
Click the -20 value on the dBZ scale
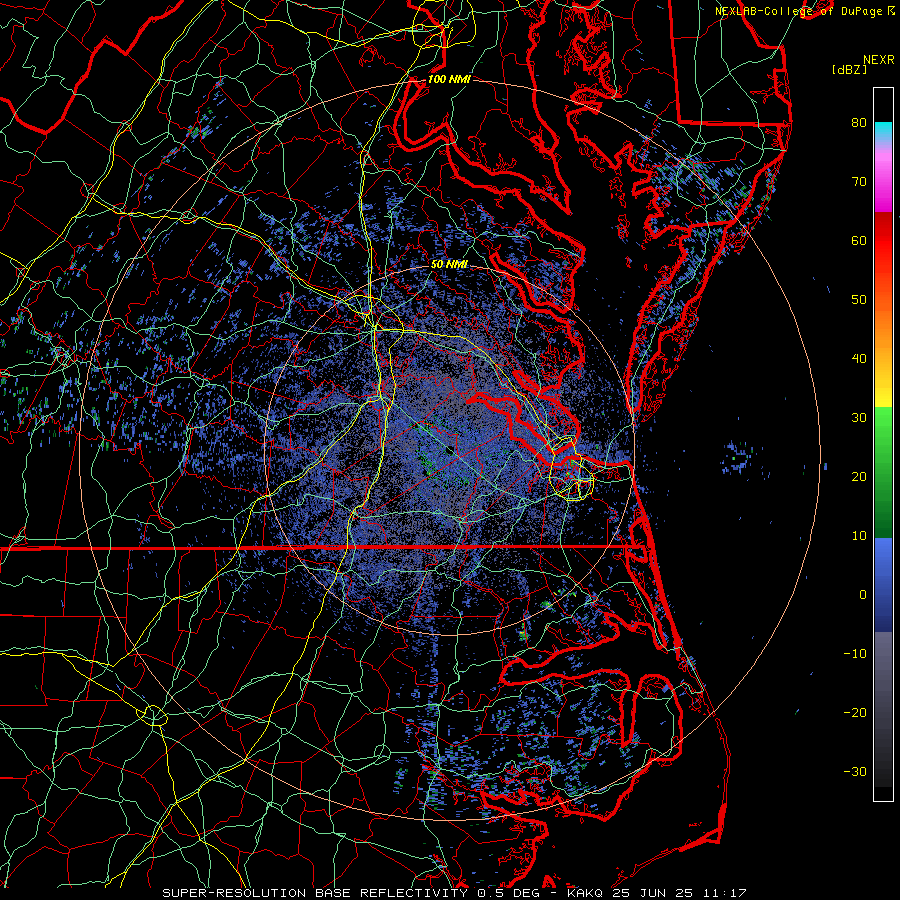[855, 713]
